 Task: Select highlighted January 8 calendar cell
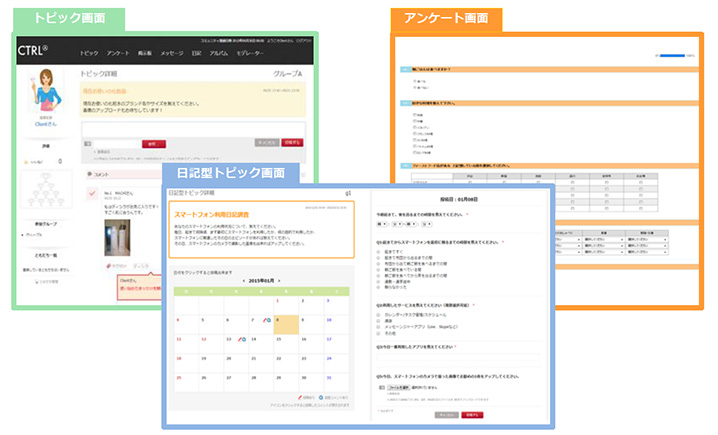click(287, 323)
